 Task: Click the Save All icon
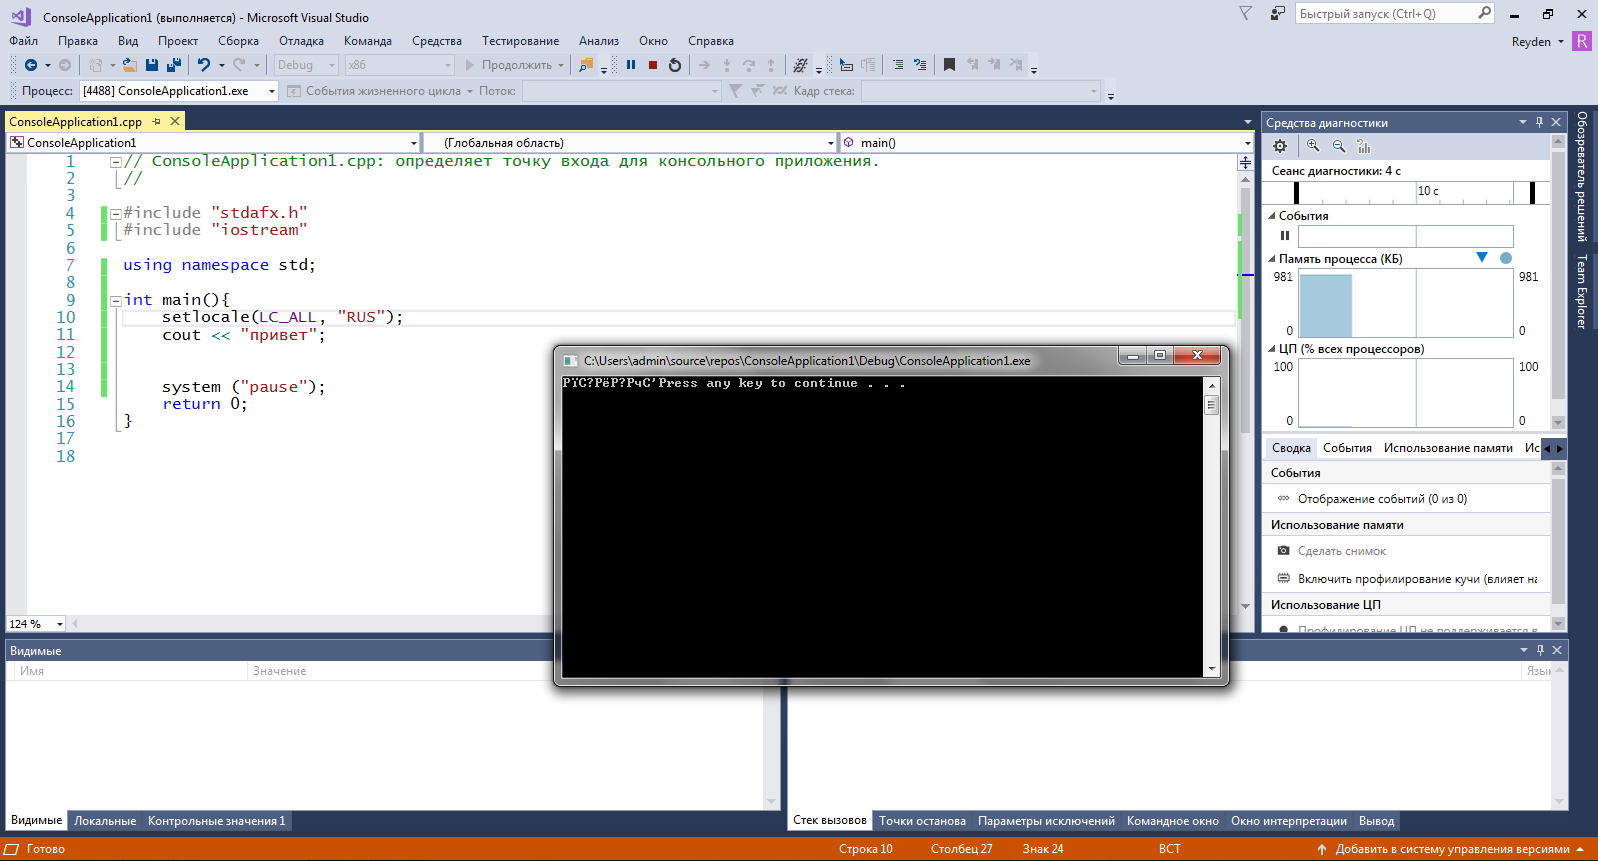[x=174, y=65]
